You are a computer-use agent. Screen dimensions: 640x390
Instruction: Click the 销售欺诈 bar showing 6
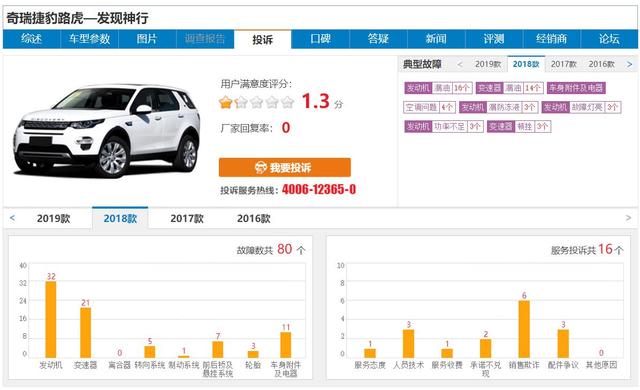(x=524, y=329)
